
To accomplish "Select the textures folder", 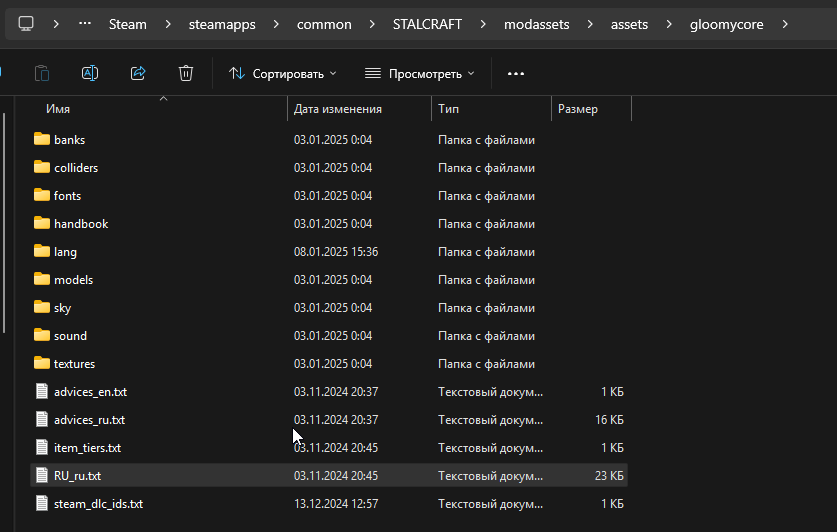I will tap(75, 364).
